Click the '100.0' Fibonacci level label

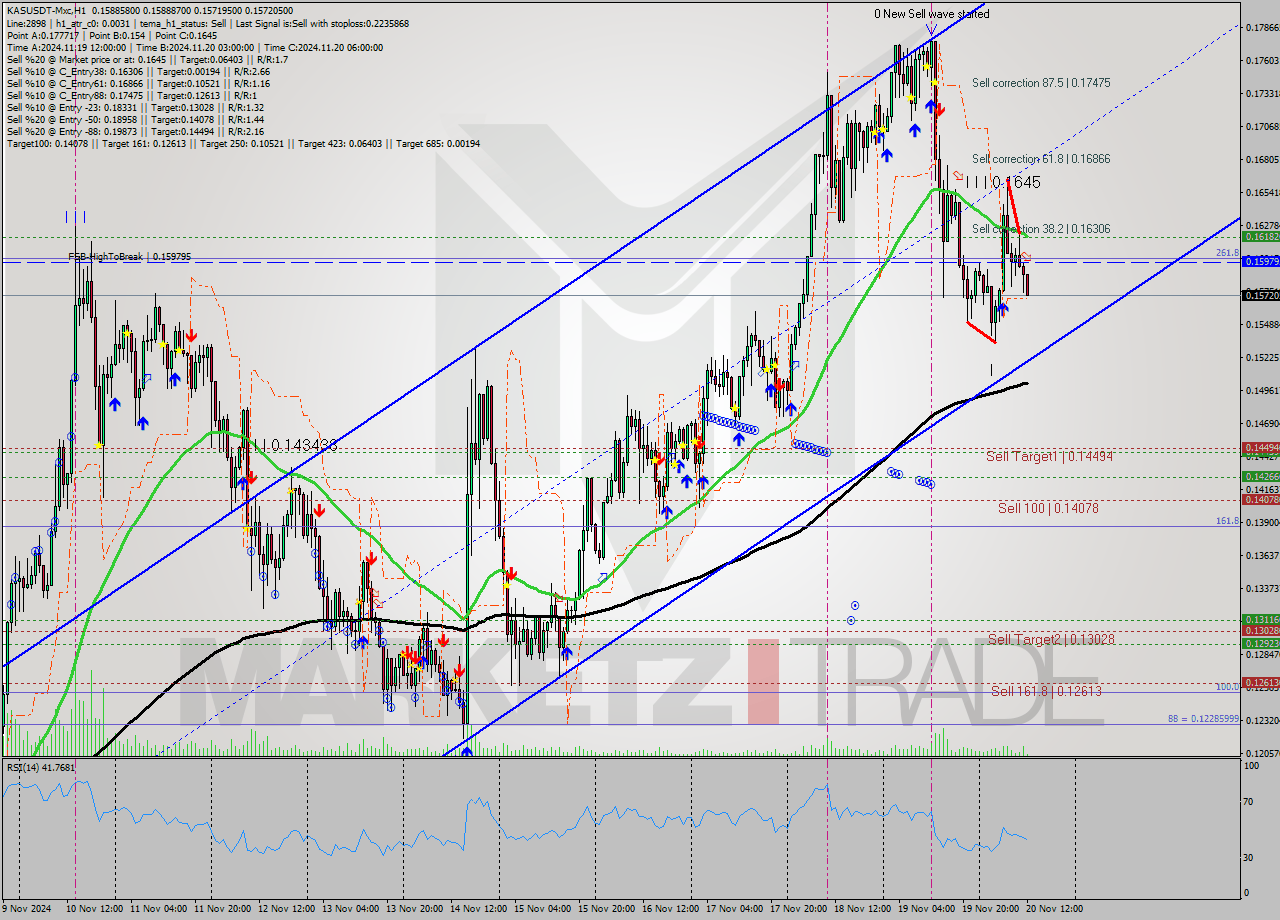tap(1227, 687)
